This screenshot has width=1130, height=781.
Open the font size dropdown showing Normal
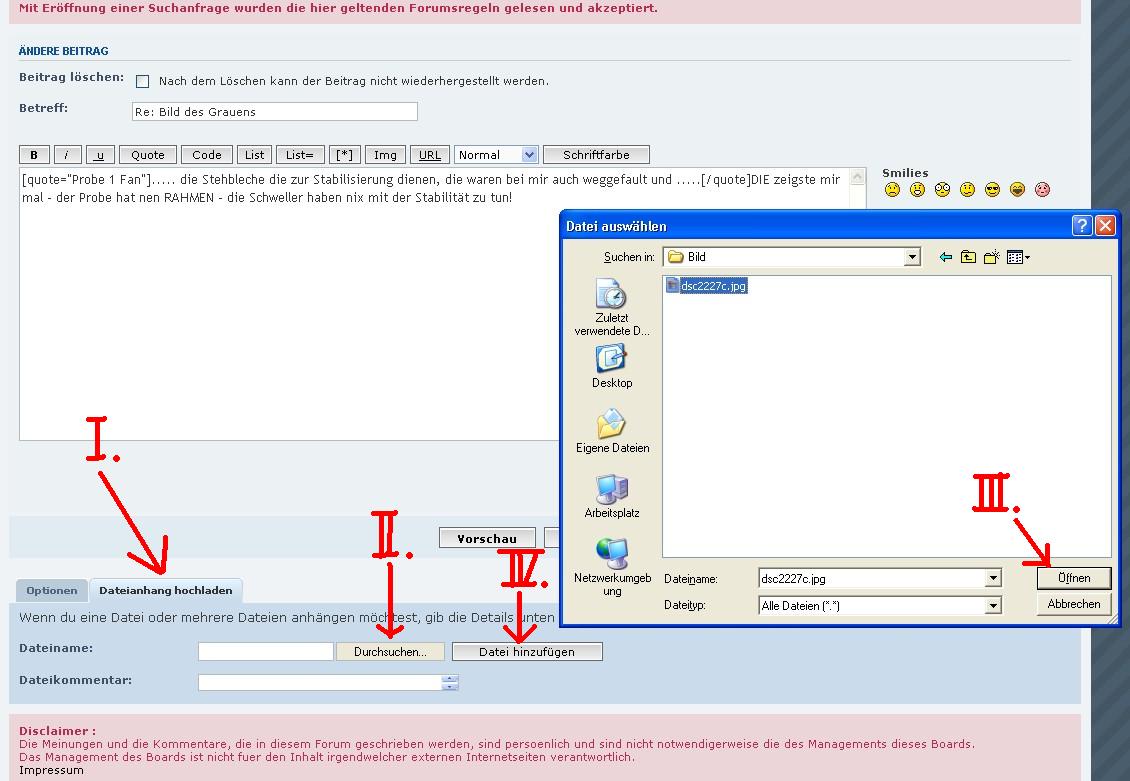(x=529, y=155)
